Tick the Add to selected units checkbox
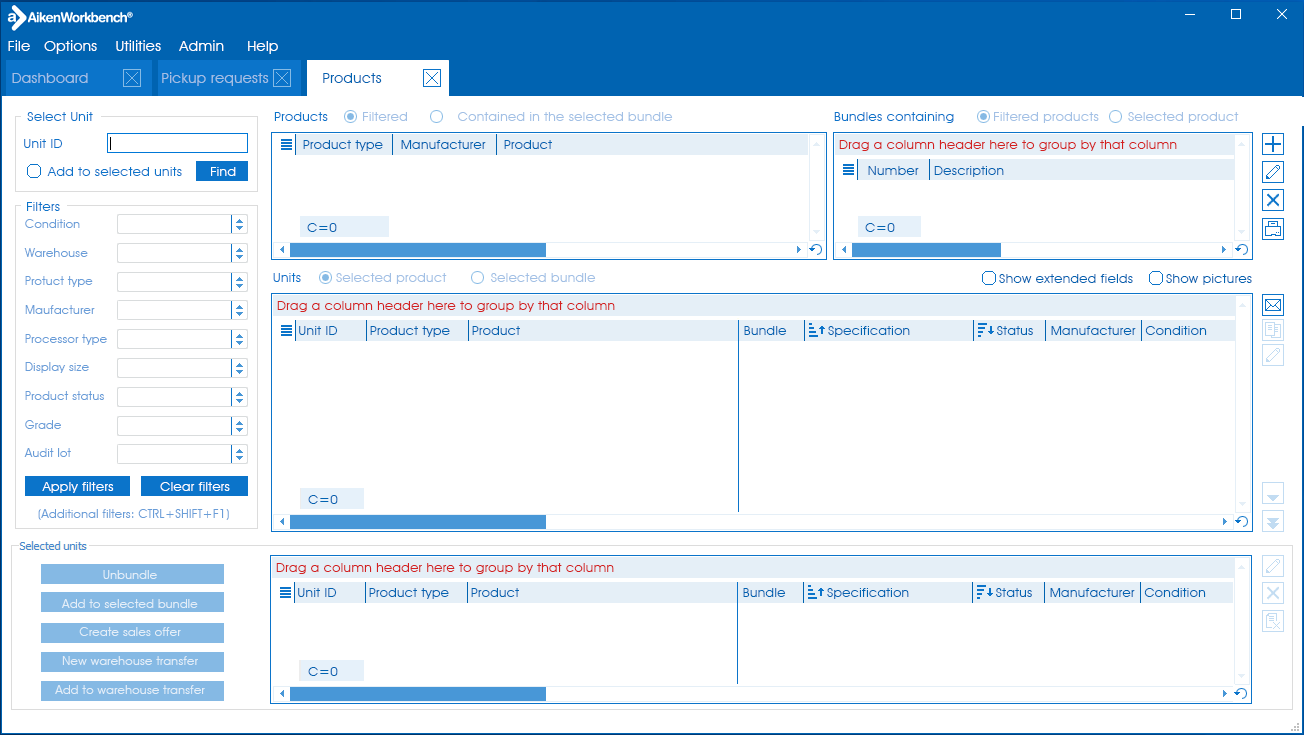 pyautogui.click(x=34, y=171)
